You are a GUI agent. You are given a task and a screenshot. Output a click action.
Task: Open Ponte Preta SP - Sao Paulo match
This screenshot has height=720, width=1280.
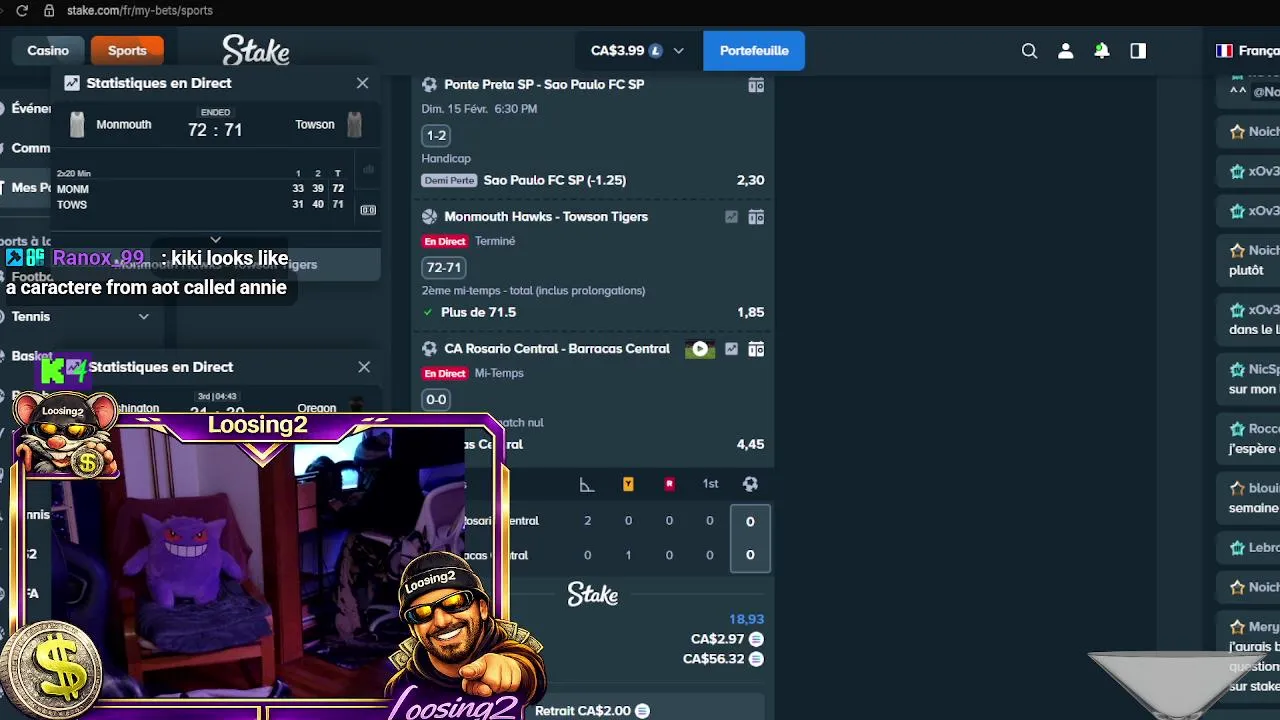pyautogui.click(x=544, y=84)
